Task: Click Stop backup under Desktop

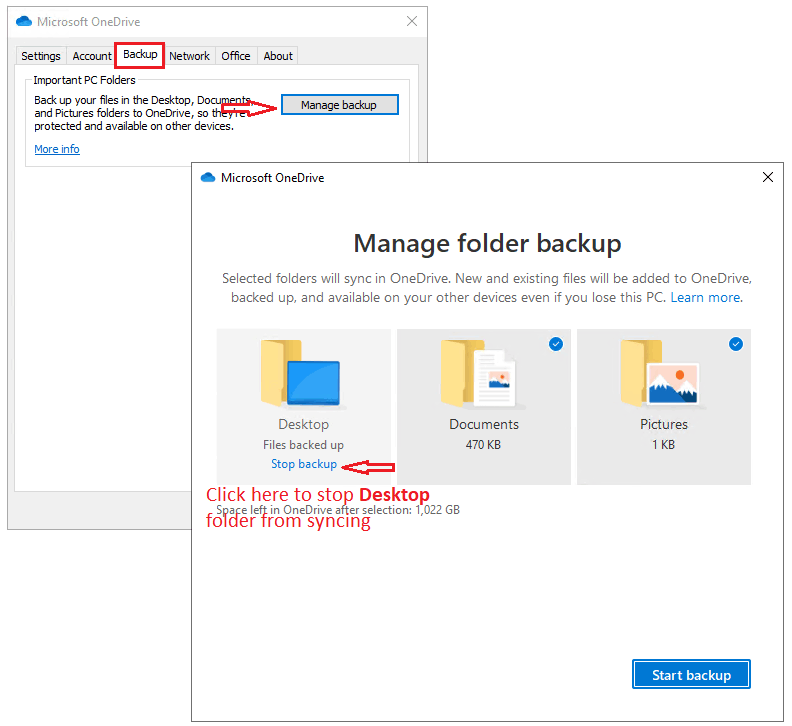Action: pyautogui.click(x=304, y=464)
